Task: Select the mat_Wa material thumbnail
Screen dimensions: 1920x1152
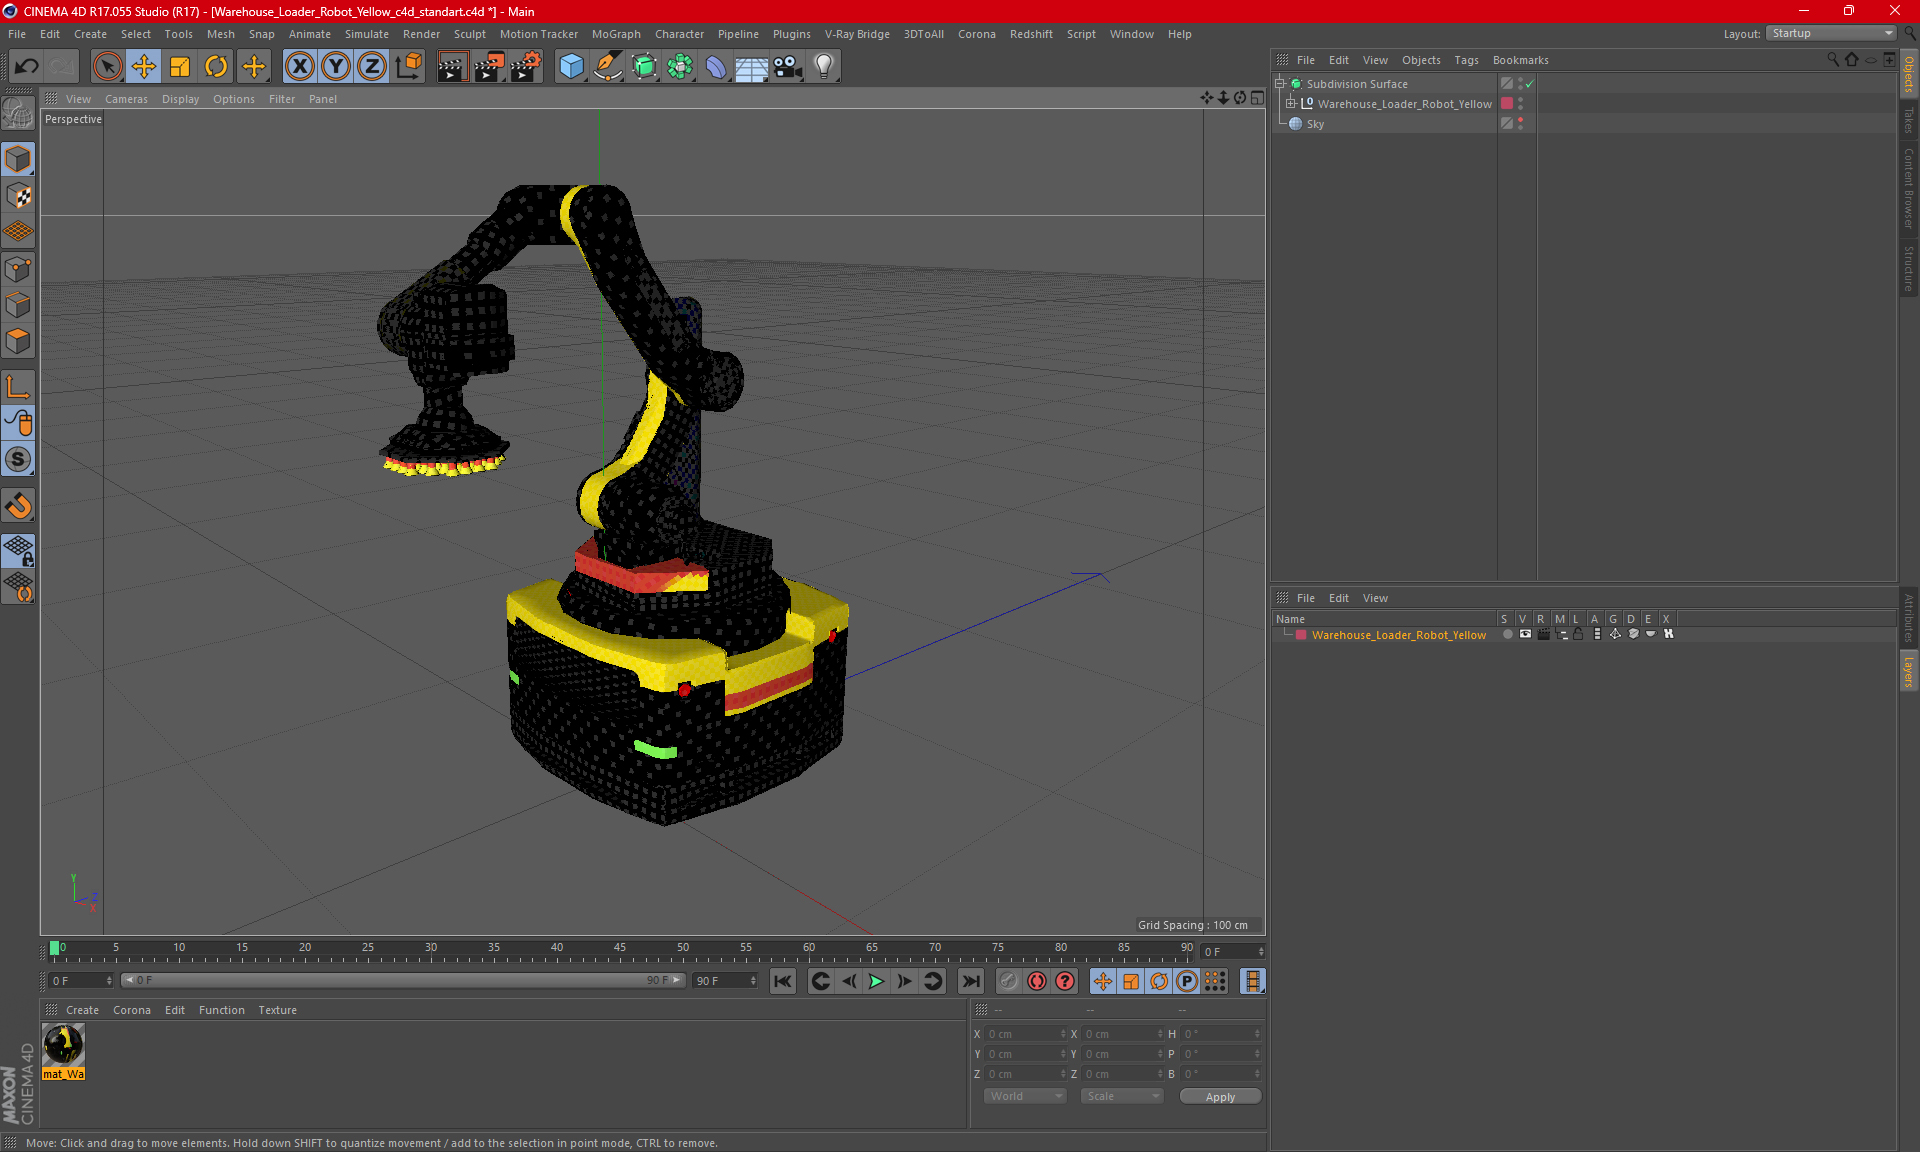Action: (63, 1045)
